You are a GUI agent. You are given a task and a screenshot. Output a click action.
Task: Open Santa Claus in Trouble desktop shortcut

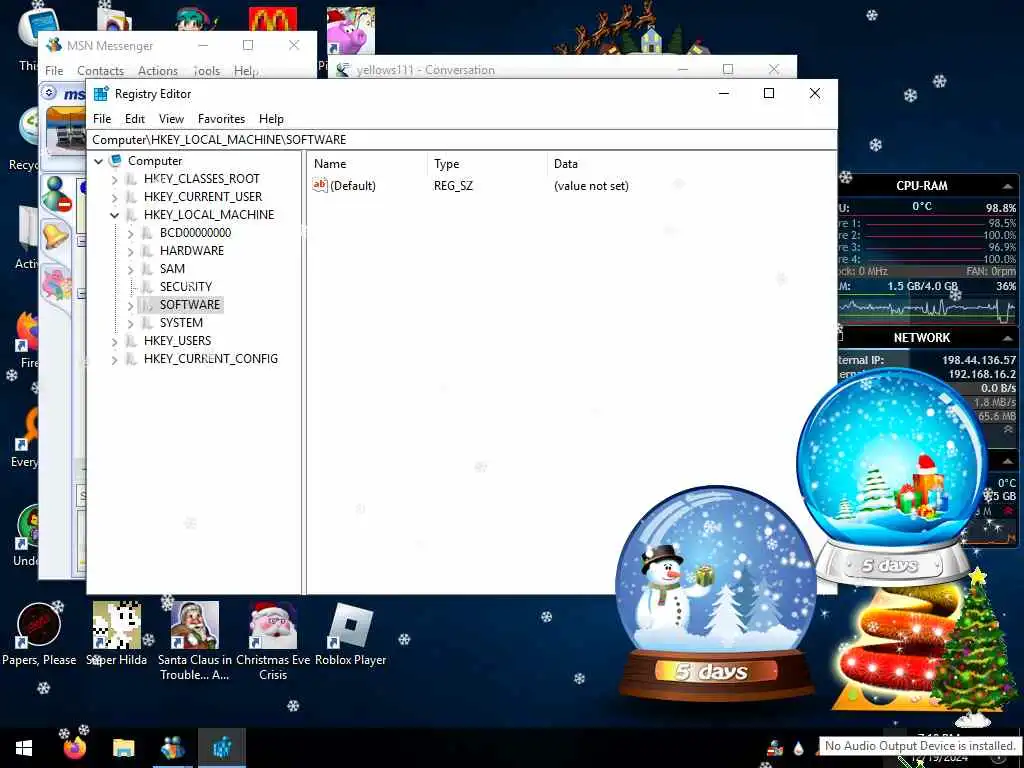pos(195,641)
